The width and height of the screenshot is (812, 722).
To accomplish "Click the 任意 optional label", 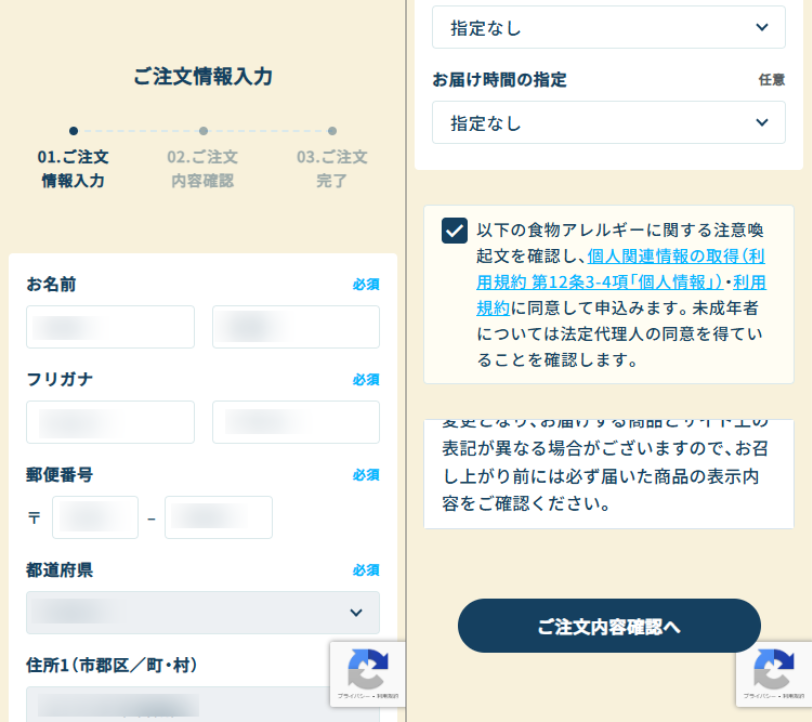I will (x=772, y=80).
